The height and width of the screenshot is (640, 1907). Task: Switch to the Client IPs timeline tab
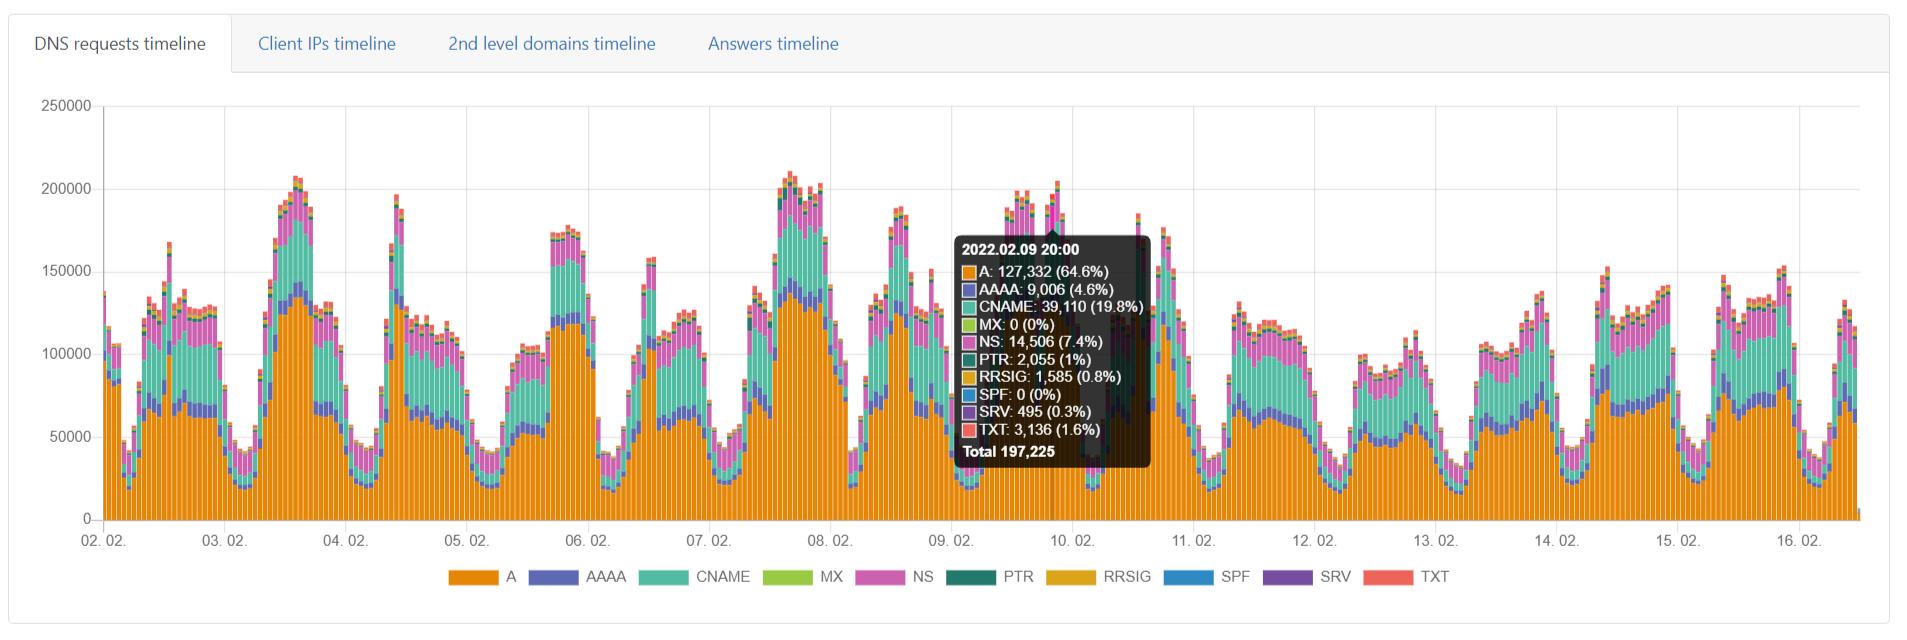tap(327, 44)
